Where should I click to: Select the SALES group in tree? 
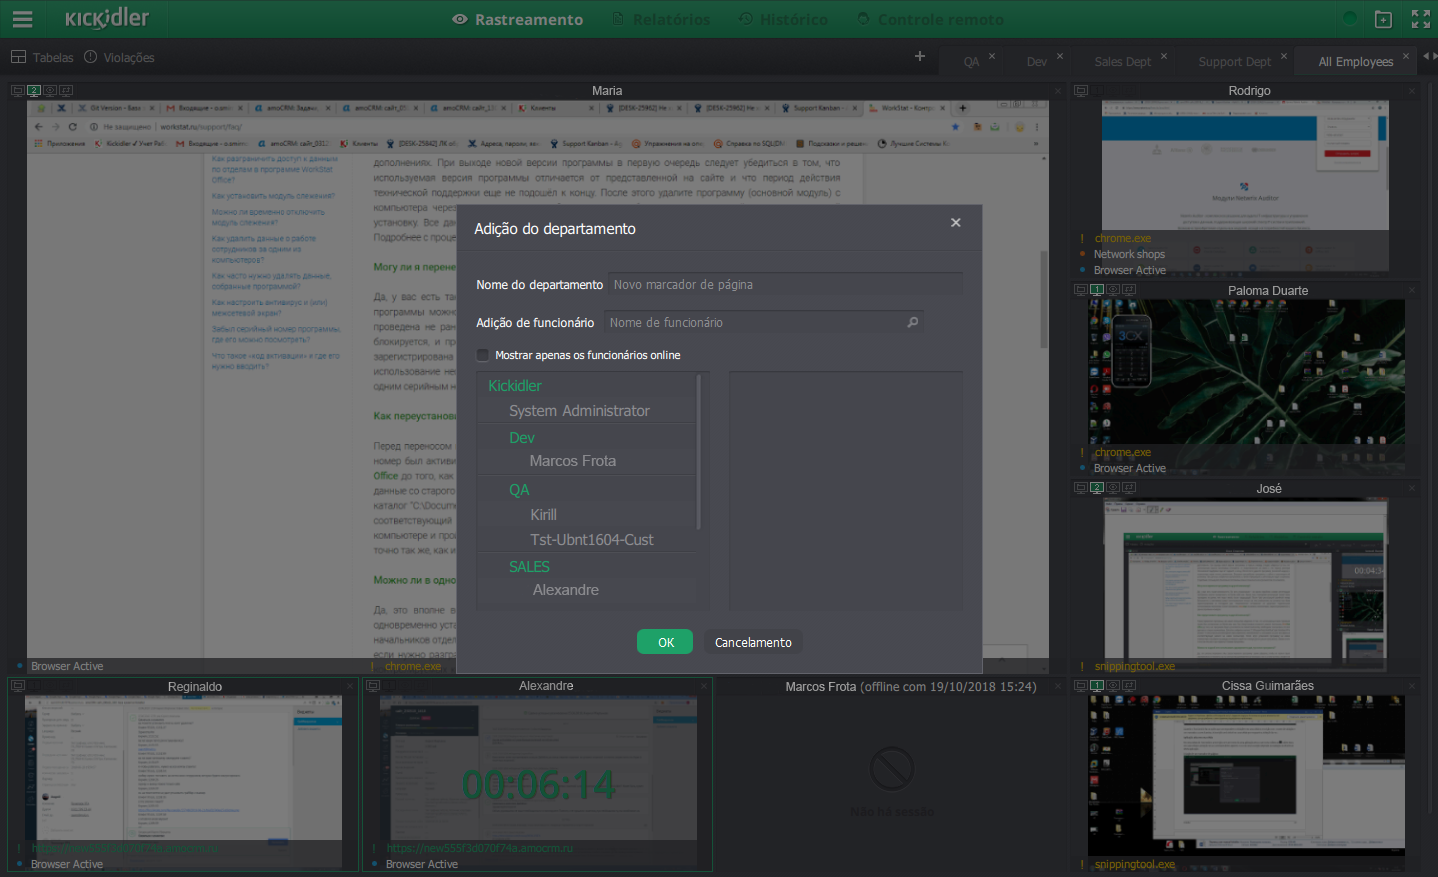pos(529,567)
